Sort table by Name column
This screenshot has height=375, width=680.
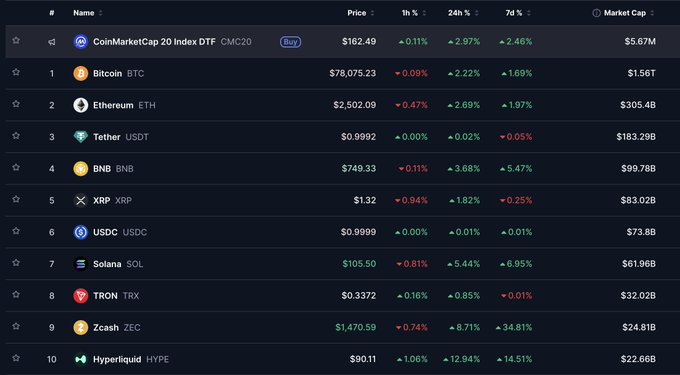pyautogui.click(x=88, y=13)
